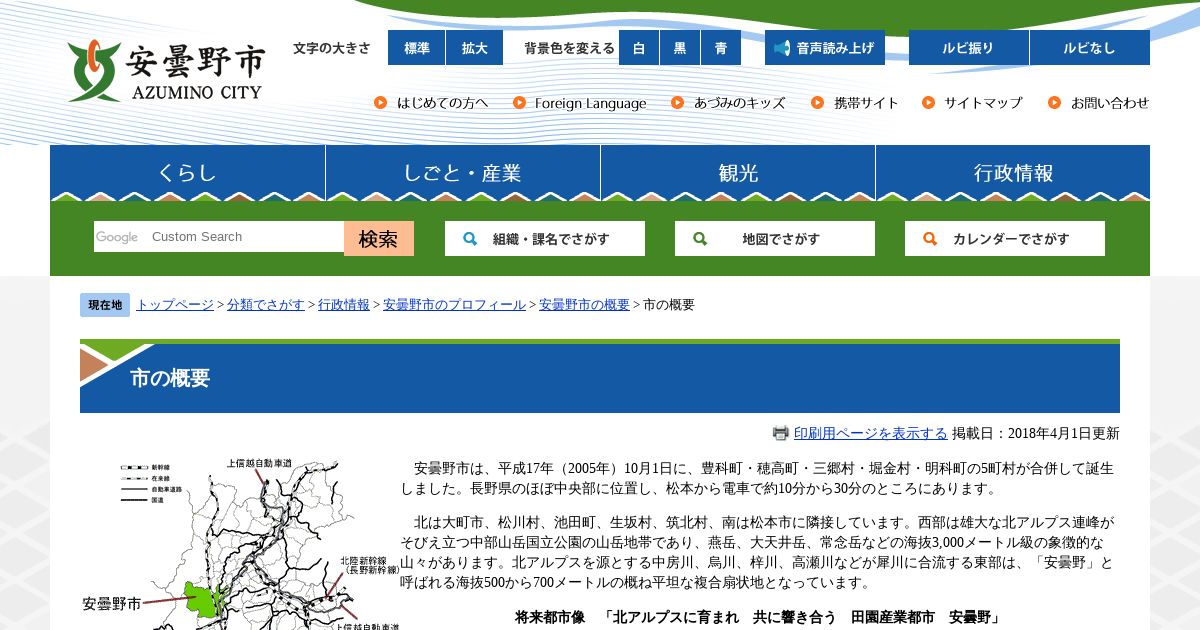Search by 組織・課名でさがす
Image resolution: width=1200 pixels, height=630 pixels.
pyautogui.click(x=545, y=239)
